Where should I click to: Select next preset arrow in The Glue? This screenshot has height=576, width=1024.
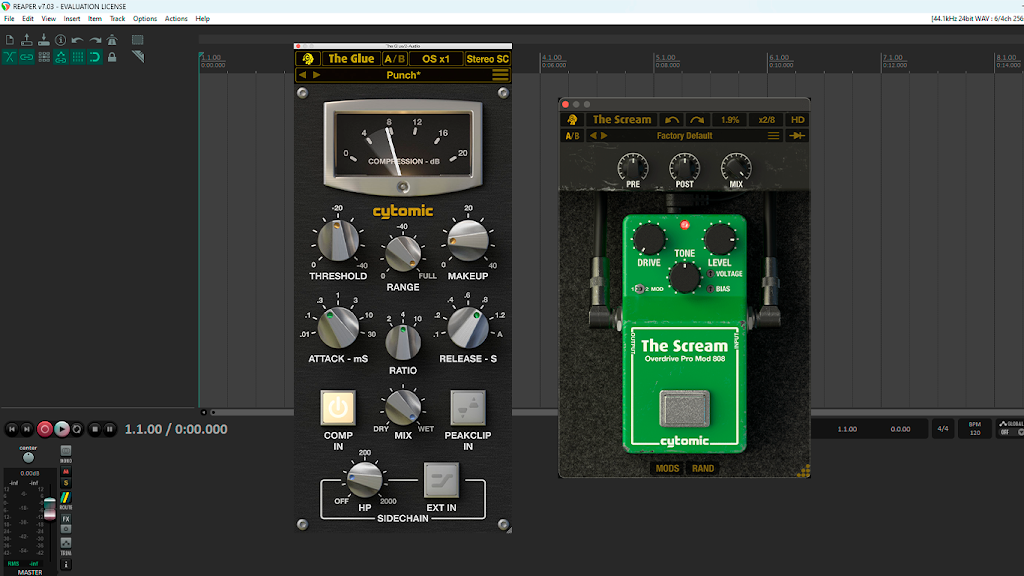point(316,75)
